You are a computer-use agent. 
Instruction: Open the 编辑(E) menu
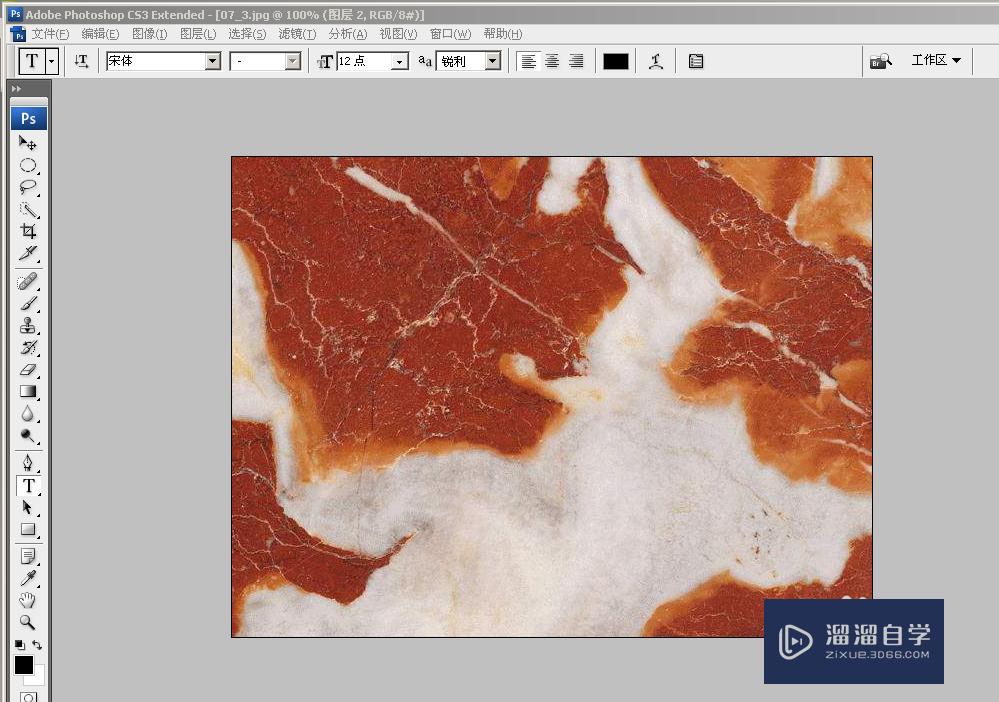tap(100, 34)
